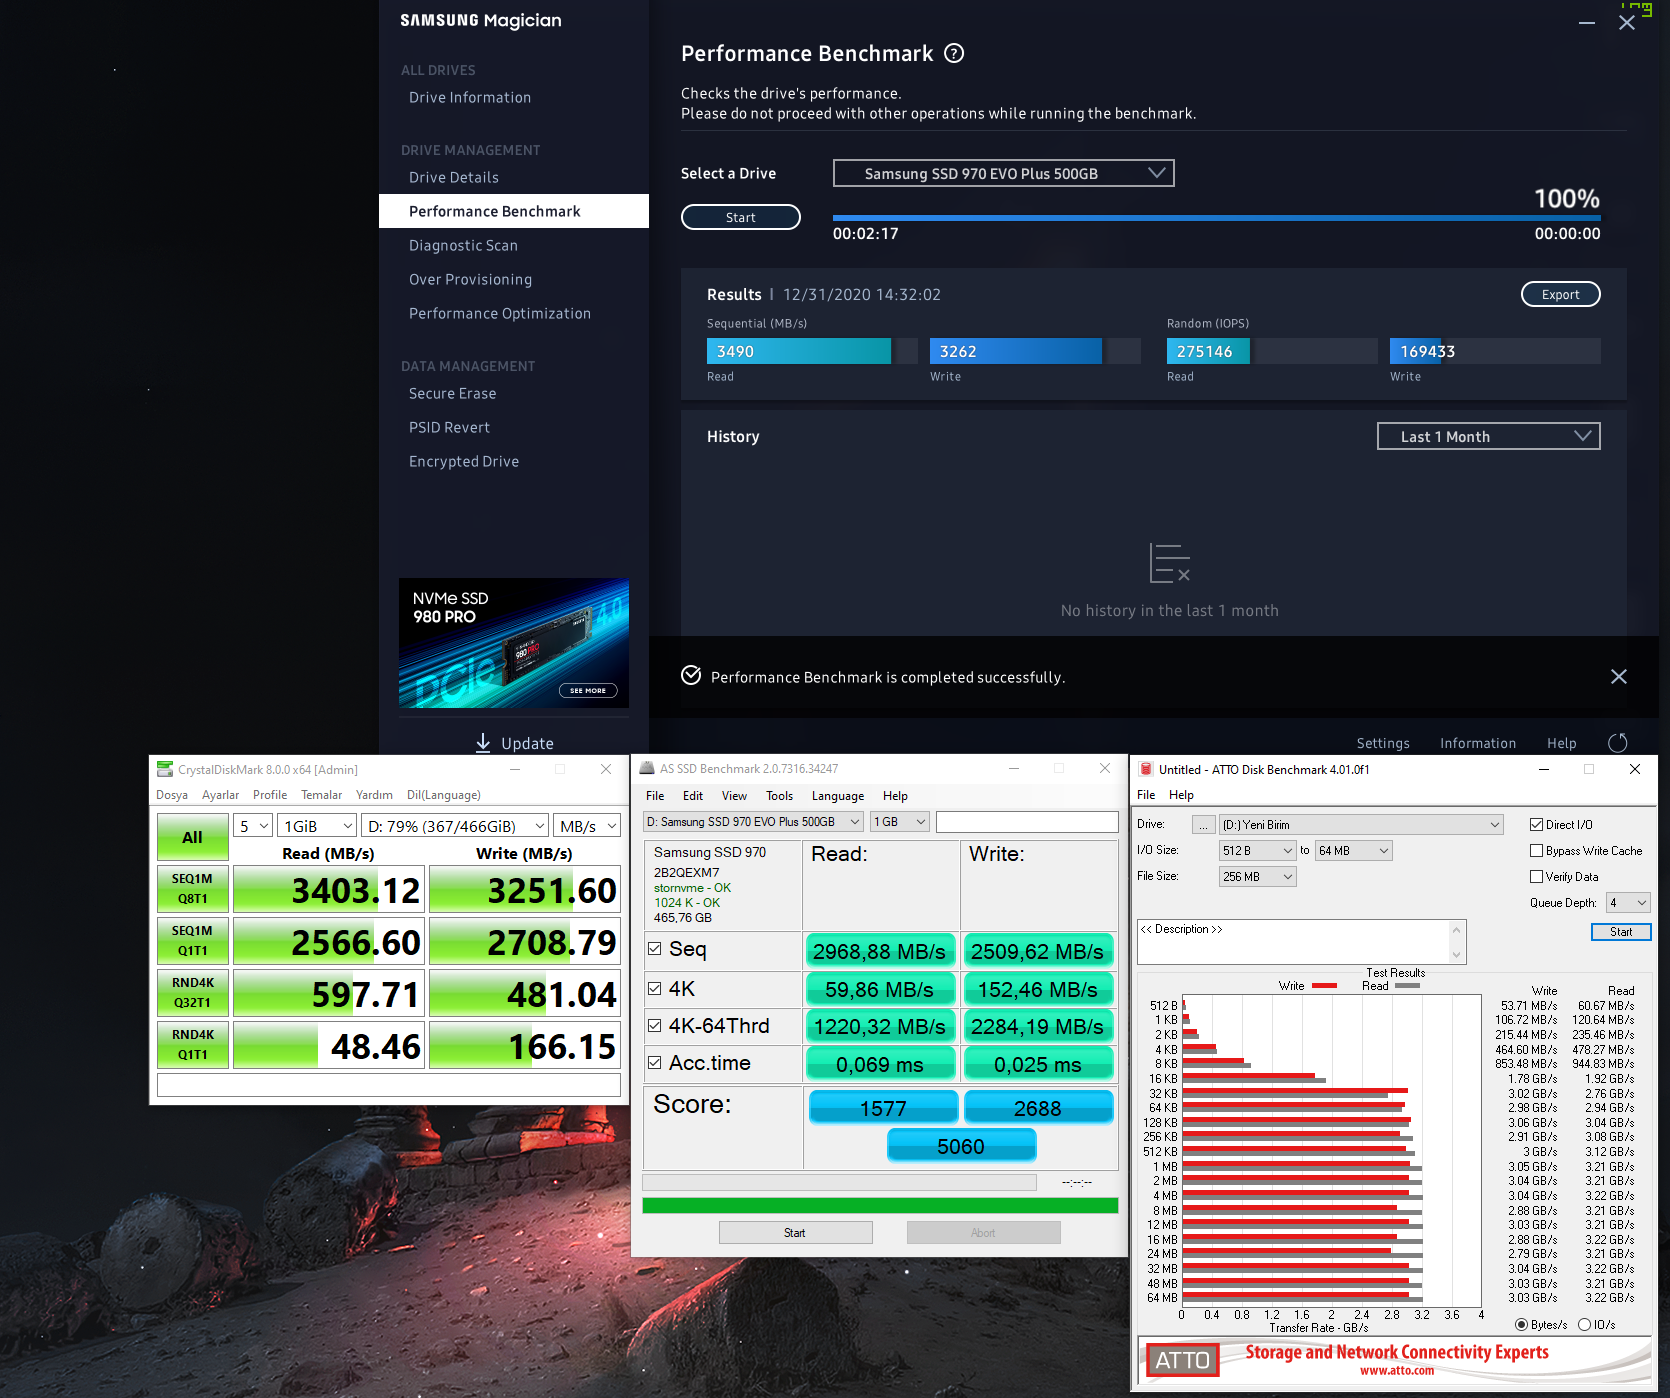
Task: Open Magician Information link
Action: [1478, 743]
